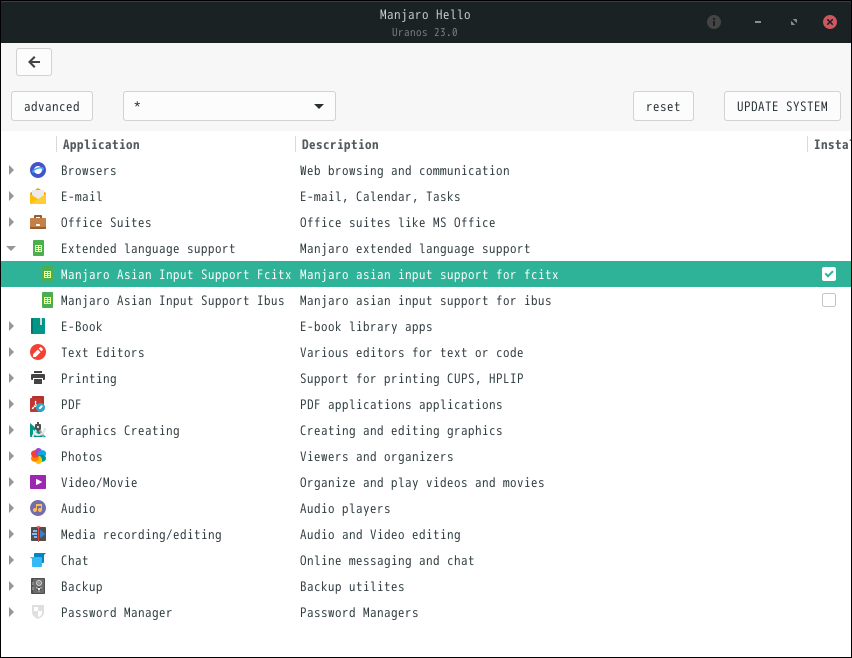Viewport: 852px width, 658px height.
Task: Check Manjaro Asian Input Support Ibus
Action: [829, 300]
